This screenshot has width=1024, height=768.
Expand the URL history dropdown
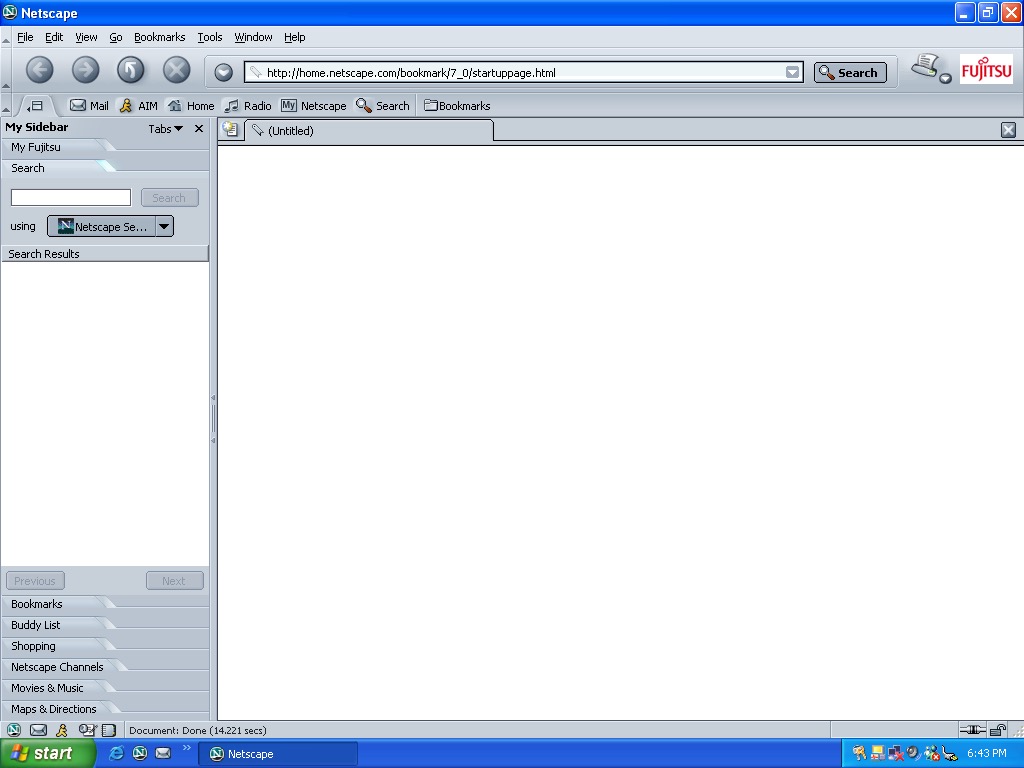pos(793,71)
